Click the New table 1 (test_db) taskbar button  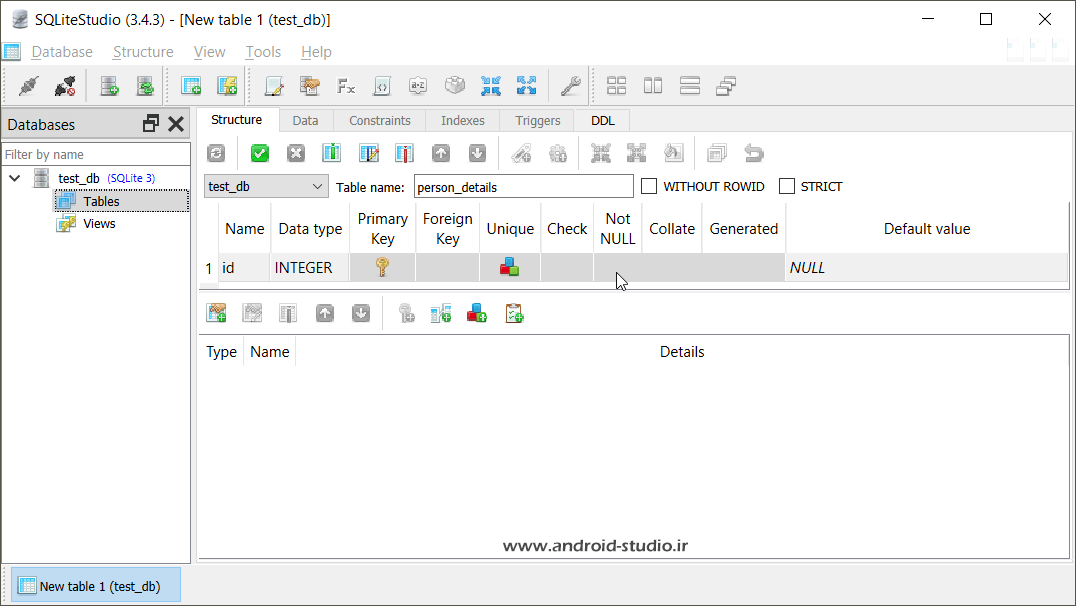tap(96, 585)
